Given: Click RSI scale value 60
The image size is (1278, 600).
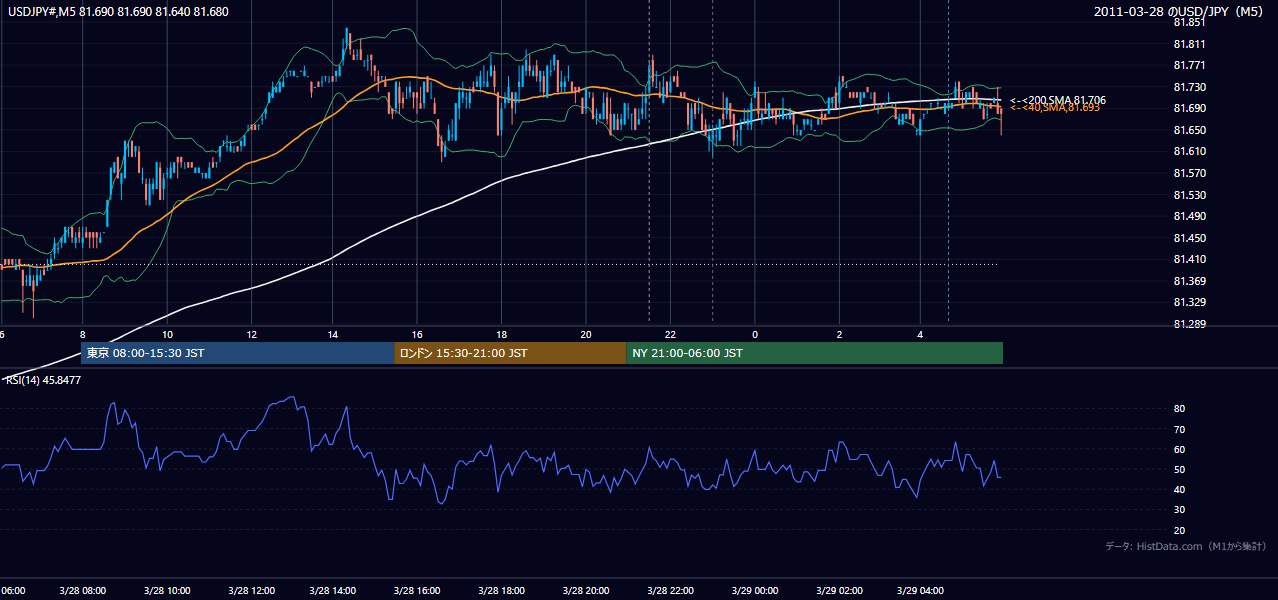Looking at the screenshot, I should click(x=1180, y=450).
